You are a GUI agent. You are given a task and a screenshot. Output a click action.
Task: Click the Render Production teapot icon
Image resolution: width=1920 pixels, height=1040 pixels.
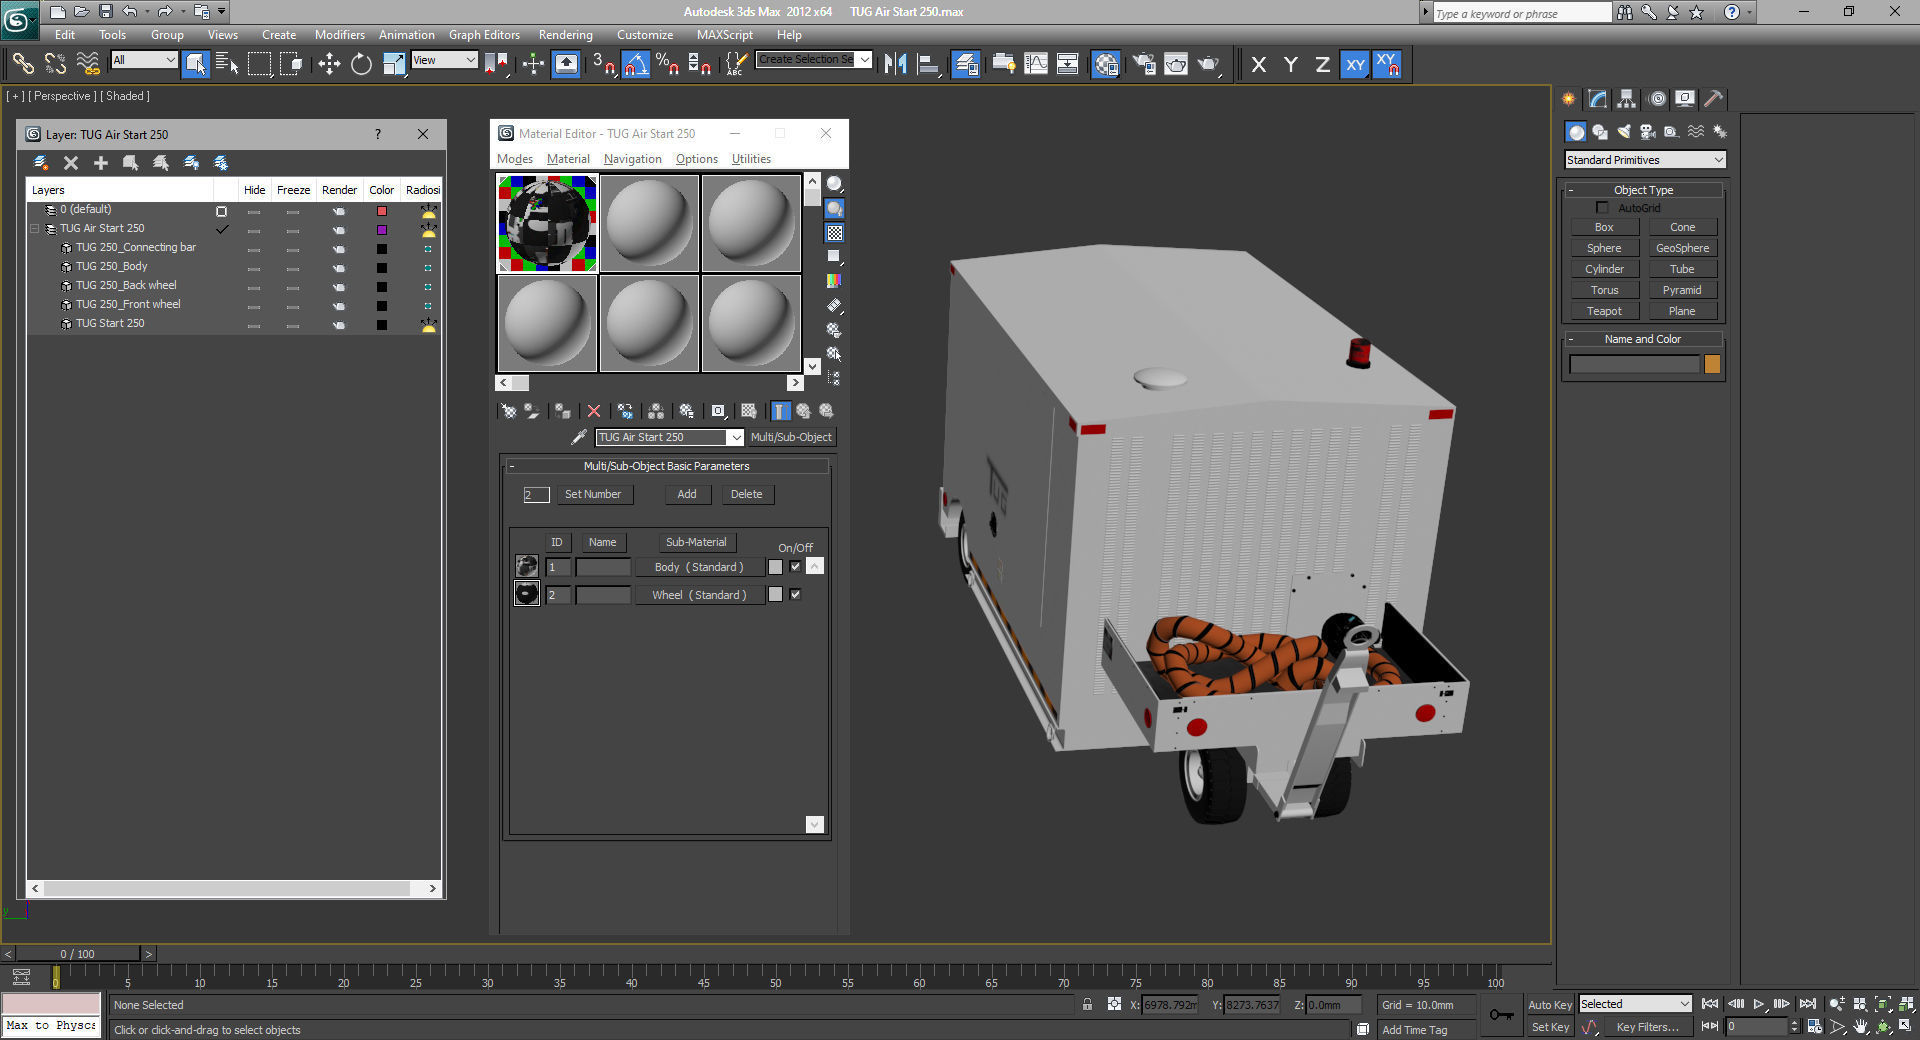click(1209, 64)
